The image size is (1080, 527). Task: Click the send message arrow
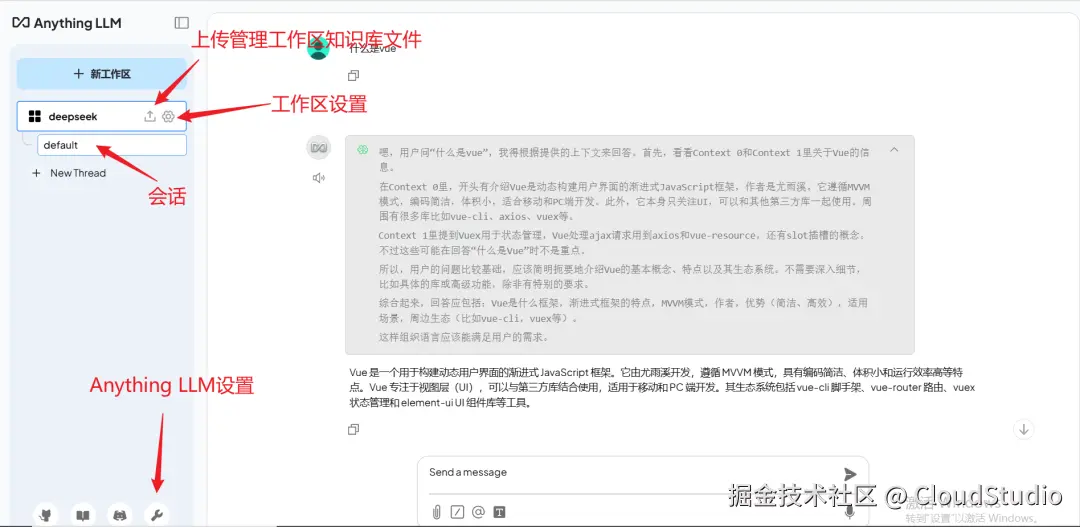point(850,474)
